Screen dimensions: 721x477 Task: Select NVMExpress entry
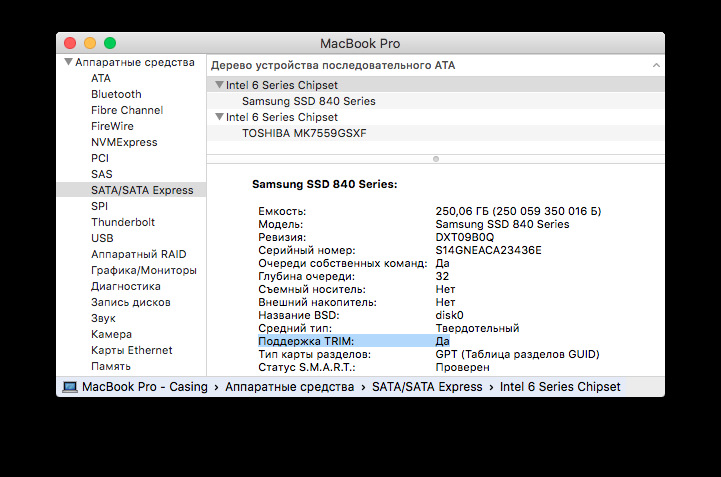[x=124, y=142]
